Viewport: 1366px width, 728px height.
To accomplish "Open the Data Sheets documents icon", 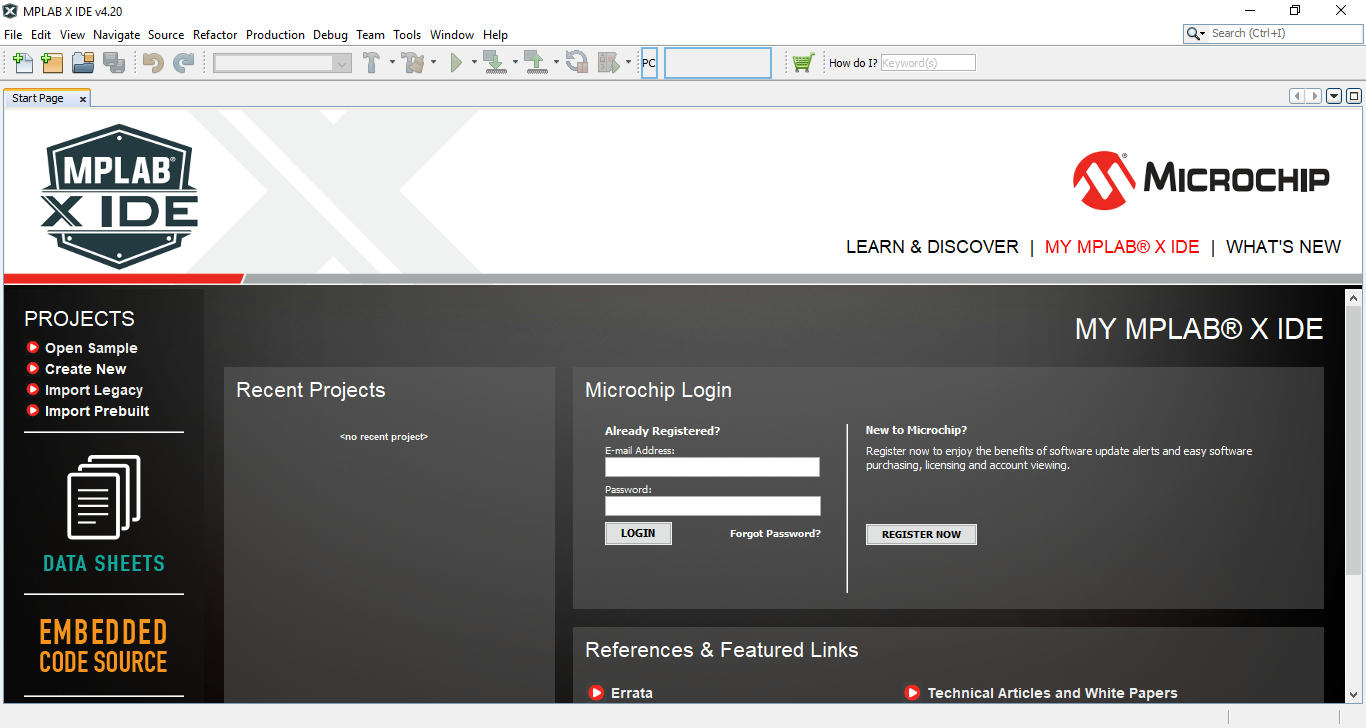I will point(104,497).
